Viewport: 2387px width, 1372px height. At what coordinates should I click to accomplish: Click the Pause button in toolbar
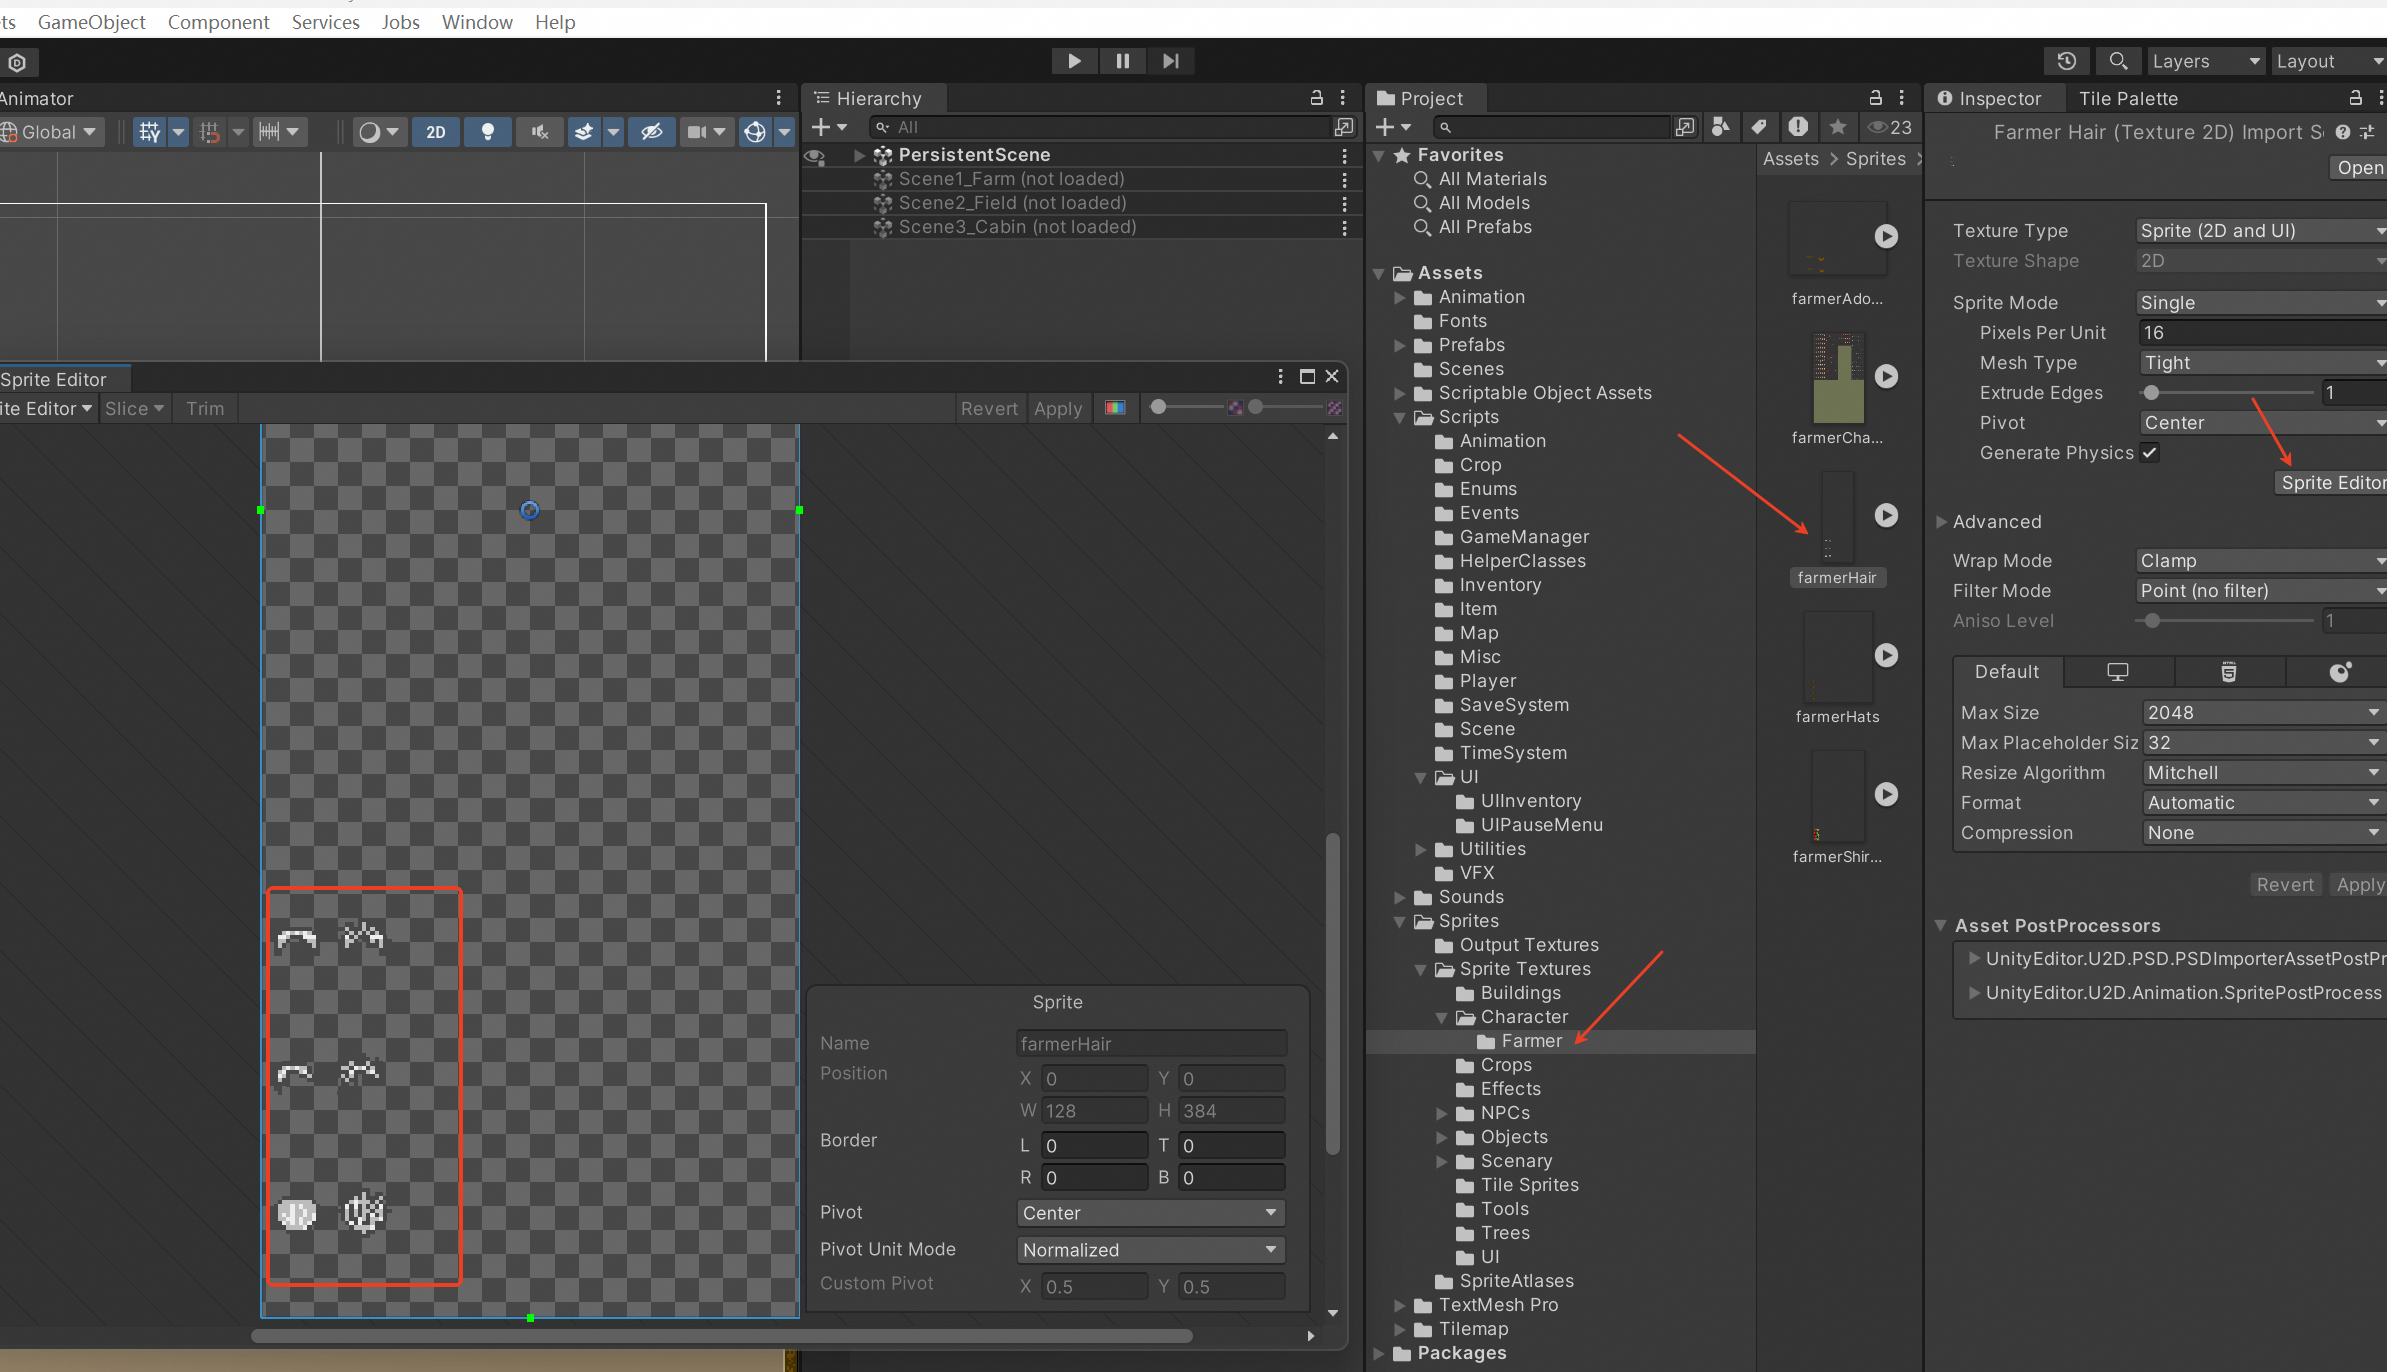(1122, 61)
